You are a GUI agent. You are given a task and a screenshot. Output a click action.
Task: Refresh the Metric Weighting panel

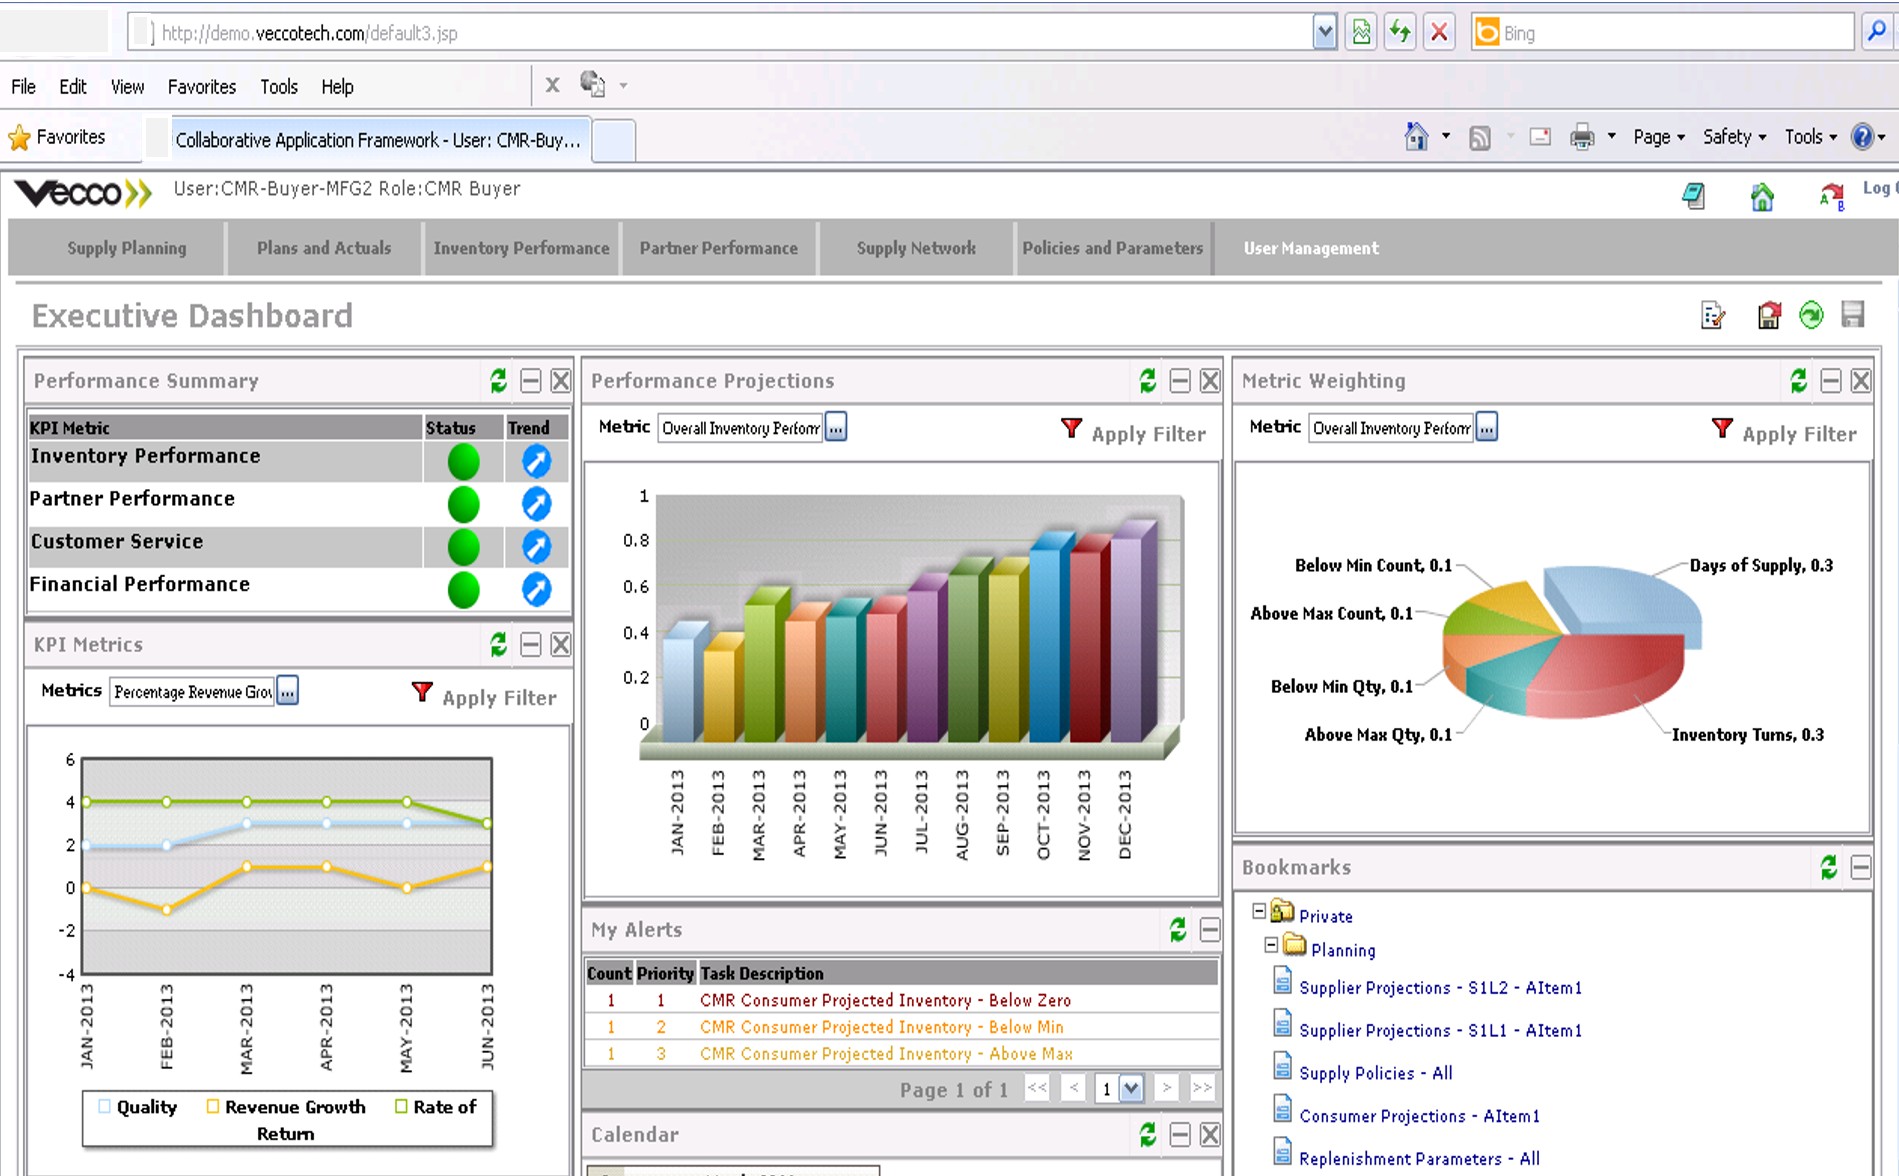click(x=1799, y=381)
